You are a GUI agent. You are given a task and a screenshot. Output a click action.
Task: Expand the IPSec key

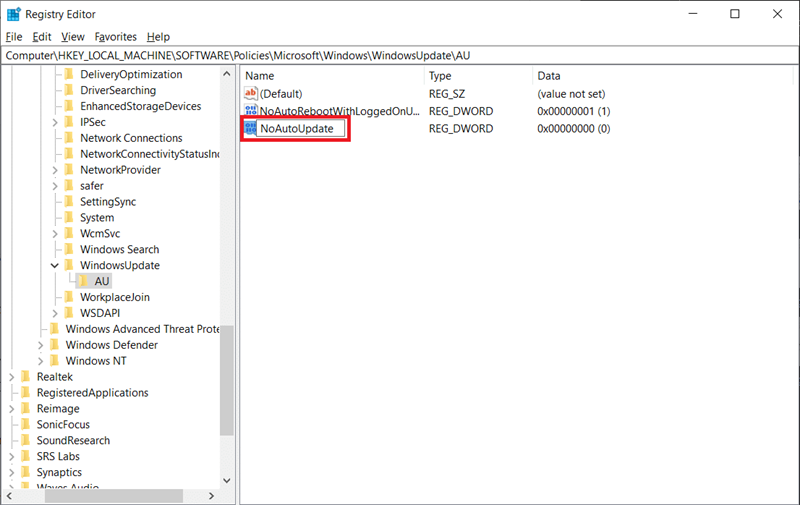55,122
